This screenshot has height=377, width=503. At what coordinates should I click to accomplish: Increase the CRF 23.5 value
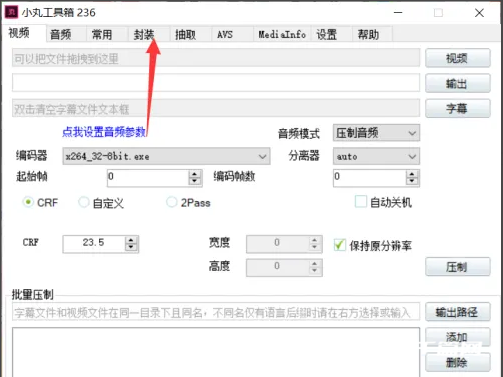[131, 240]
